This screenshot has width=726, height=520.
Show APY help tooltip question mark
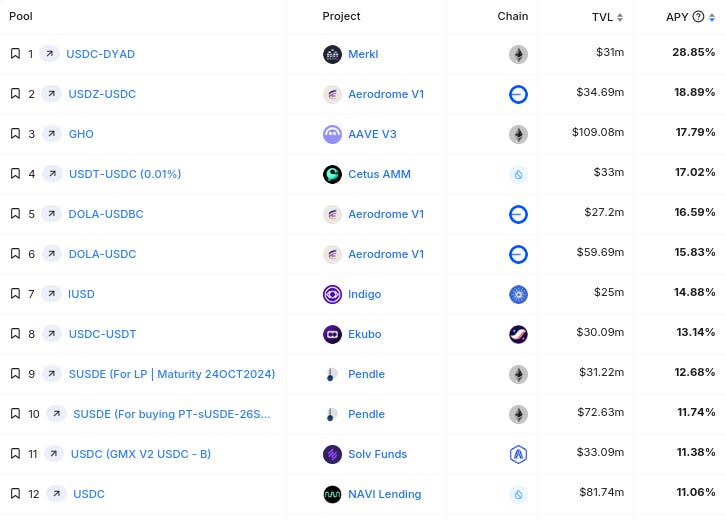tap(698, 17)
